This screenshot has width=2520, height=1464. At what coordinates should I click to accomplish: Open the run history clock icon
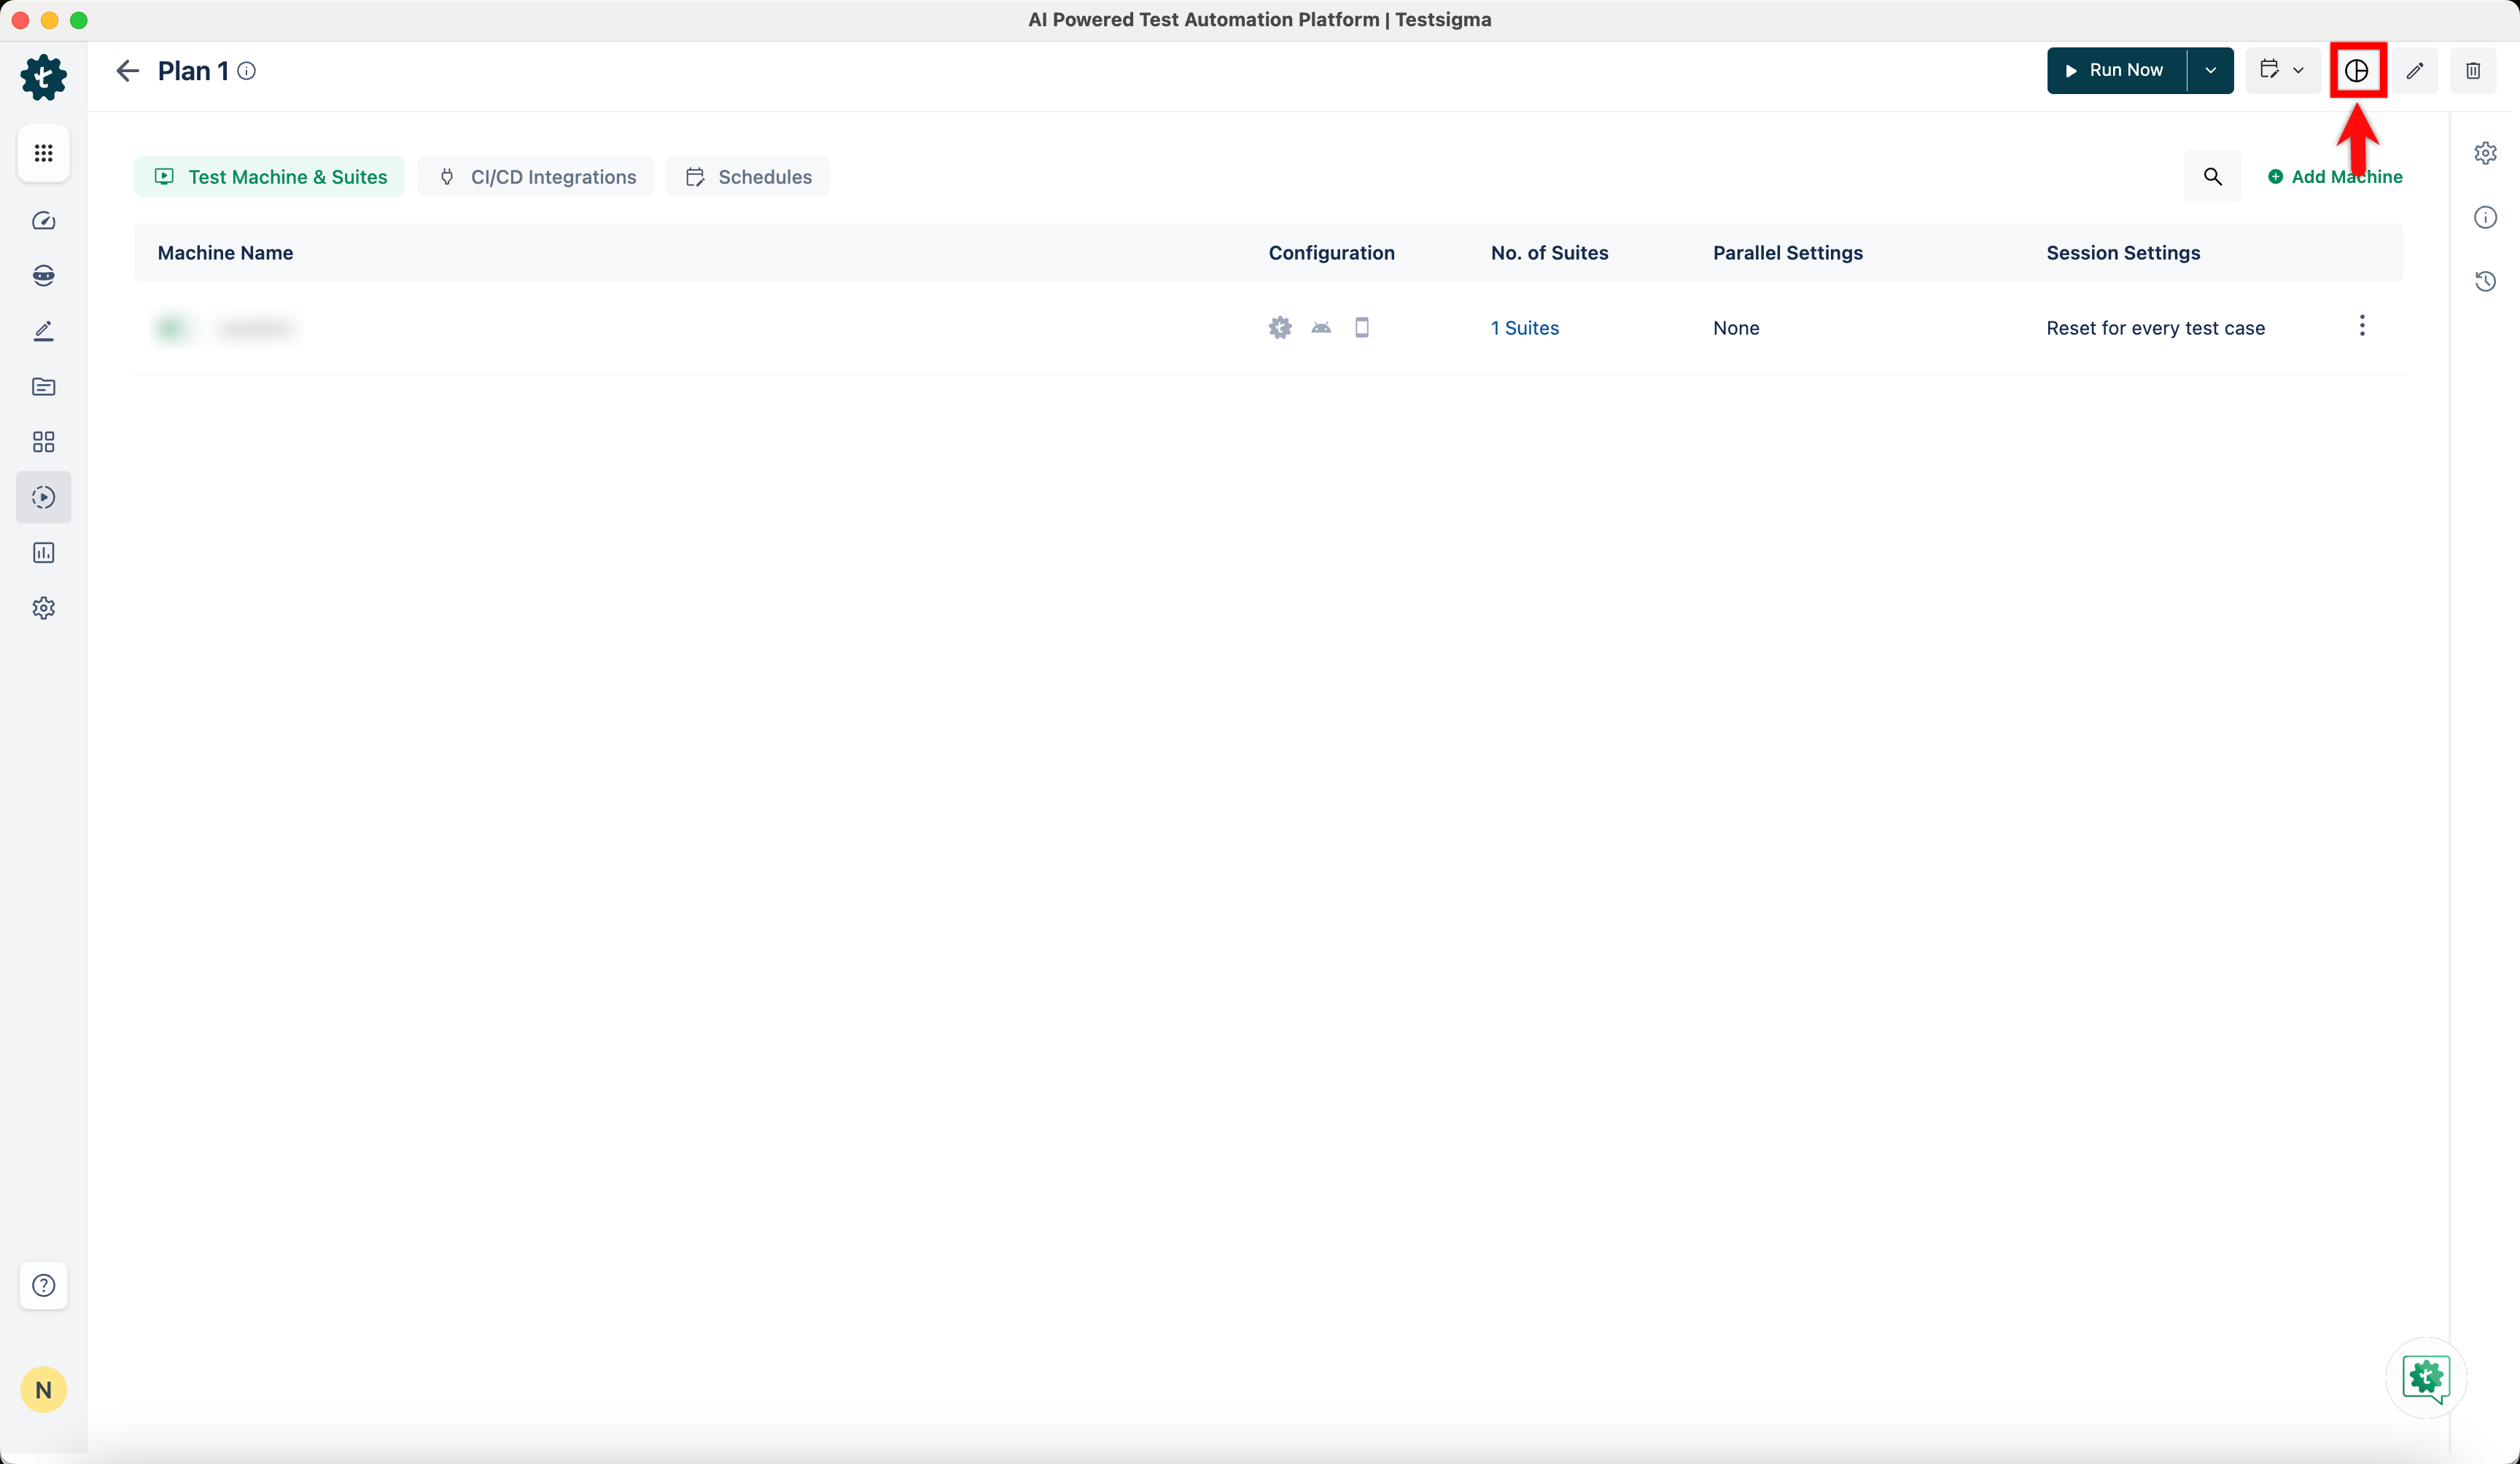pos(2485,281)
